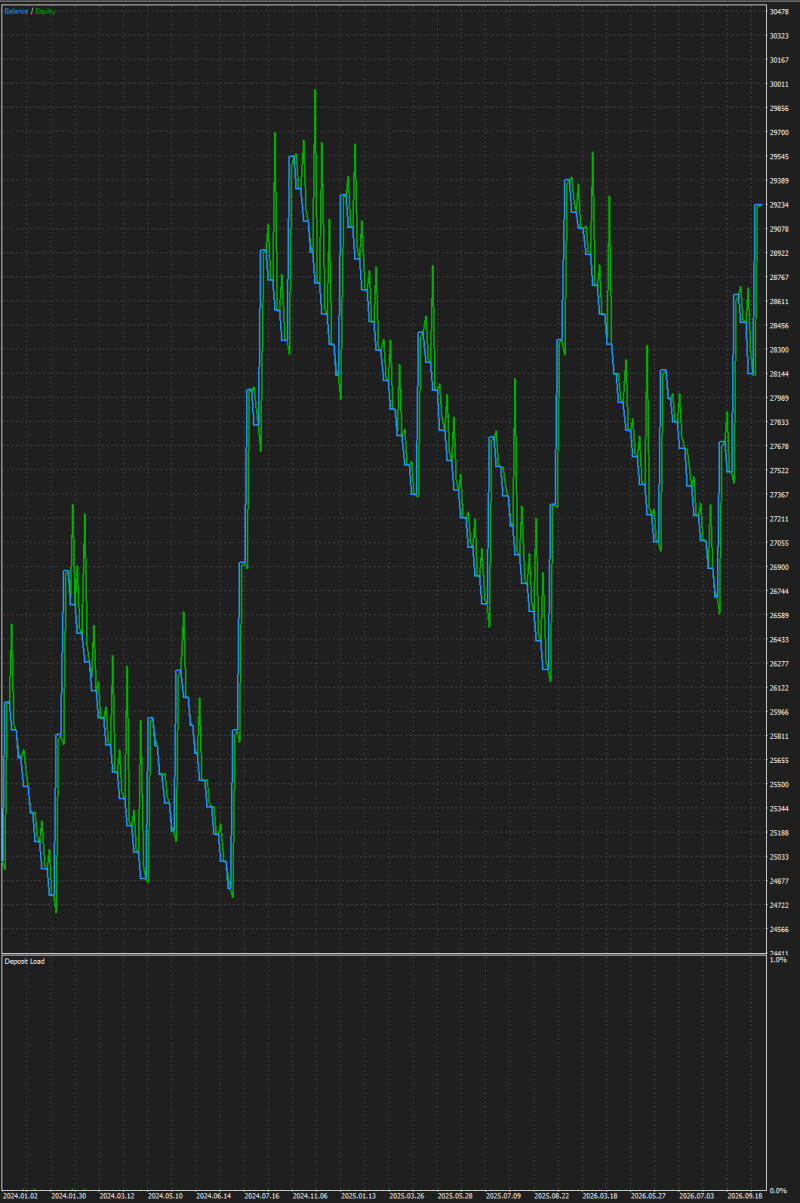Click the 24411 value on price axis

[780, 954]
